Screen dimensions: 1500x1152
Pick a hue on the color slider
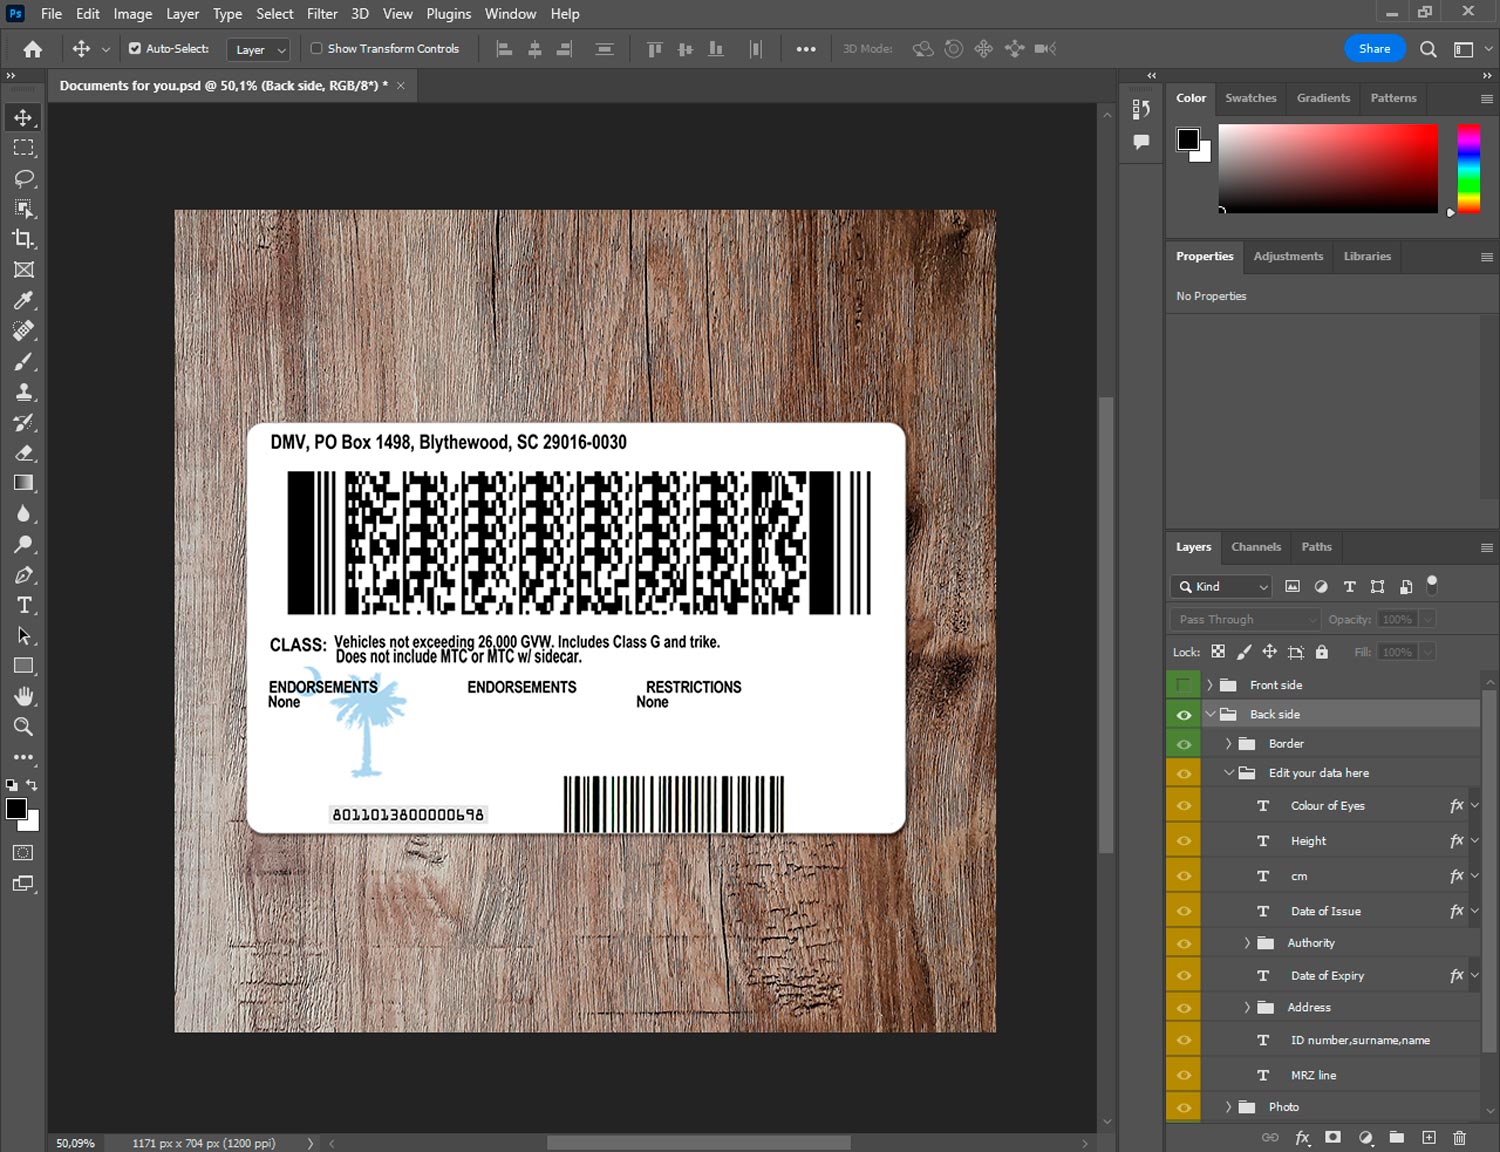[x=1468, y=168]
